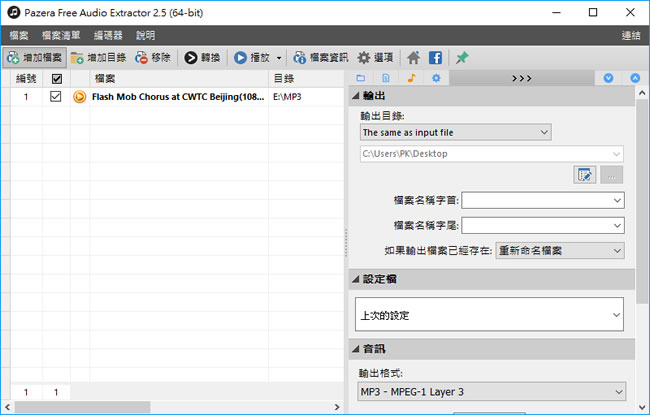Viewport: 650px width, 415px height.
Task: Click the blue down-arrow expand all icon
Action: point(608,78)
